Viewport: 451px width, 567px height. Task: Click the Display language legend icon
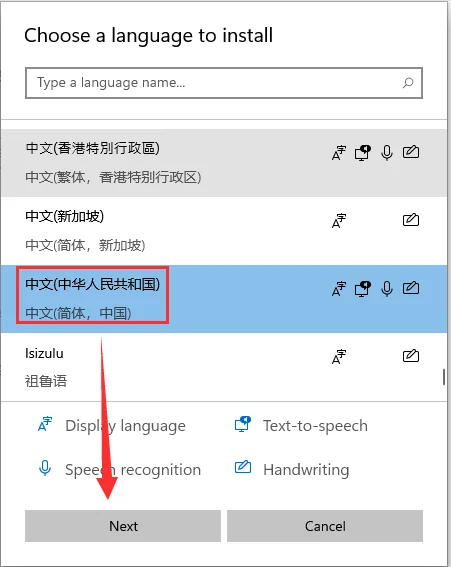[x=45, y=425]
